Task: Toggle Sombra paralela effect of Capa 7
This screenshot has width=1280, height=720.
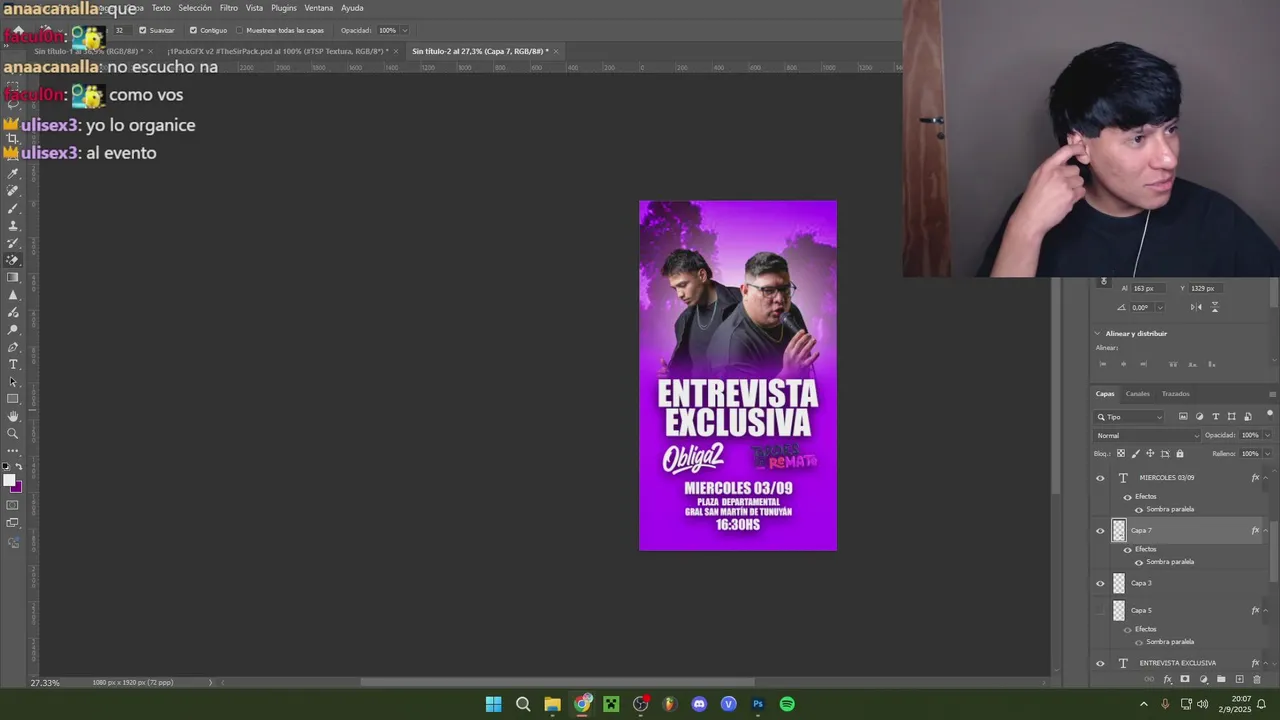Action: 1138,562
